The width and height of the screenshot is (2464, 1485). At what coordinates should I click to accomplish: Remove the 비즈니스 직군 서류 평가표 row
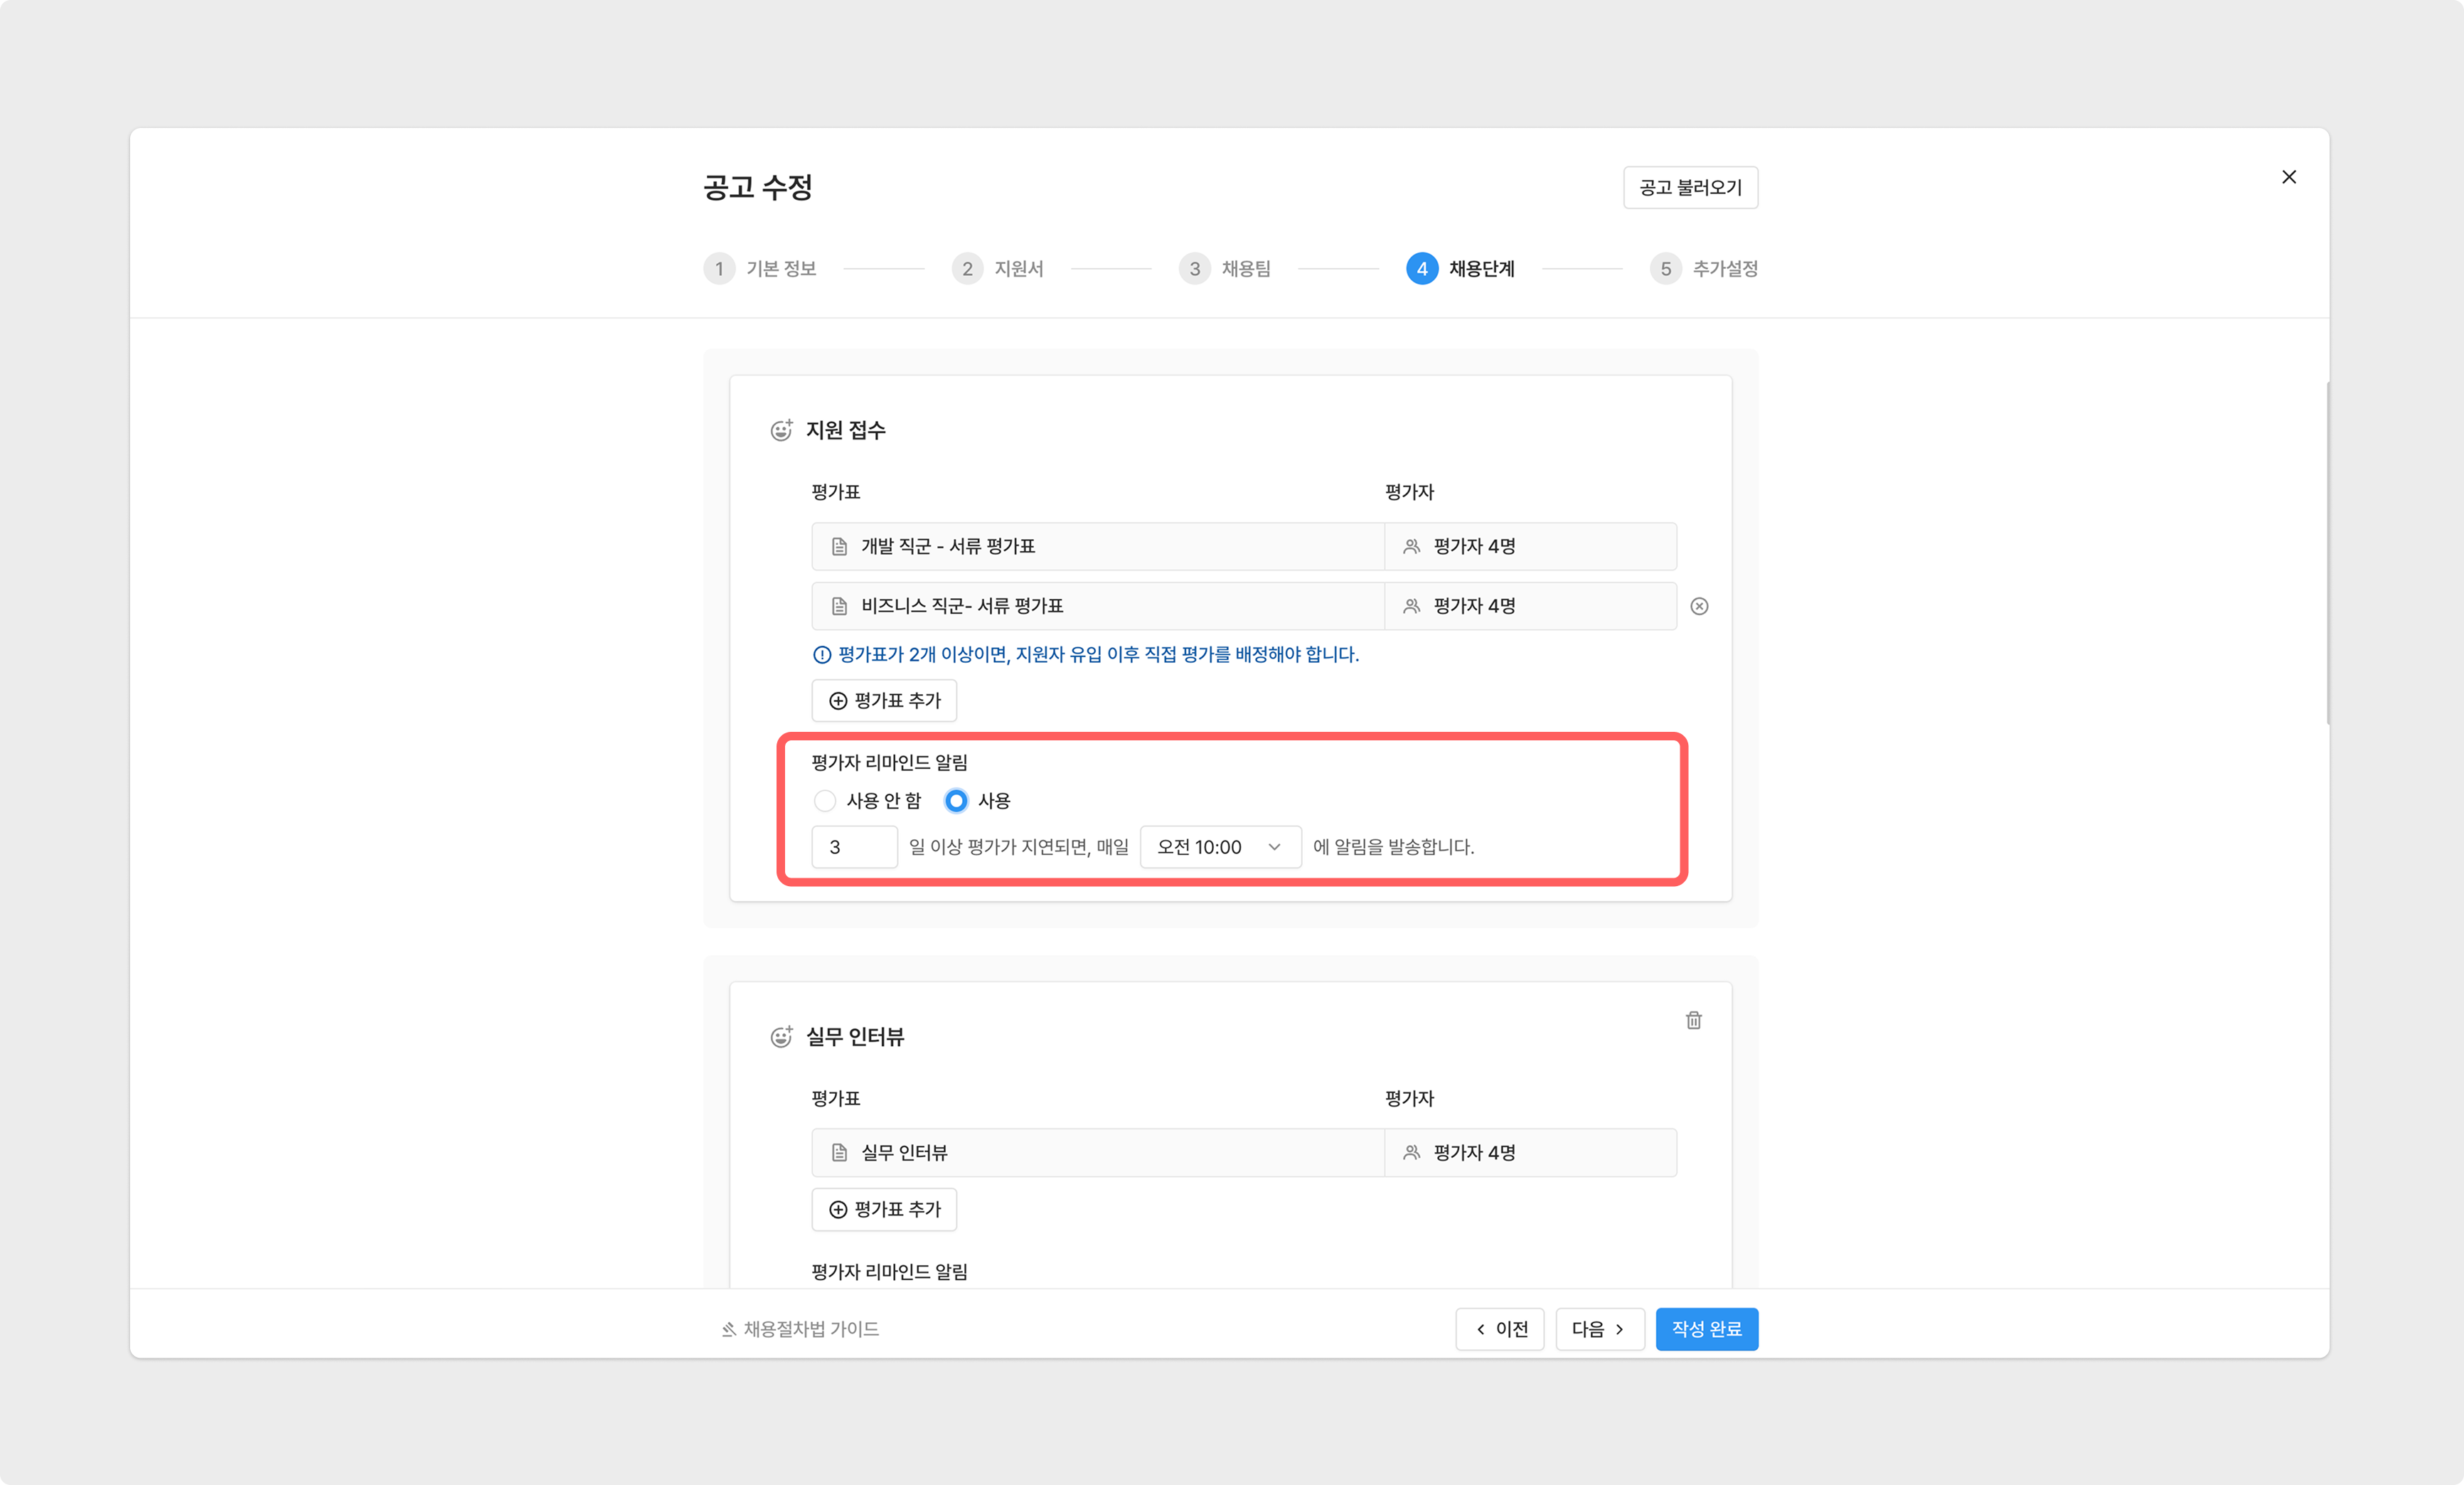(1699, 606)
